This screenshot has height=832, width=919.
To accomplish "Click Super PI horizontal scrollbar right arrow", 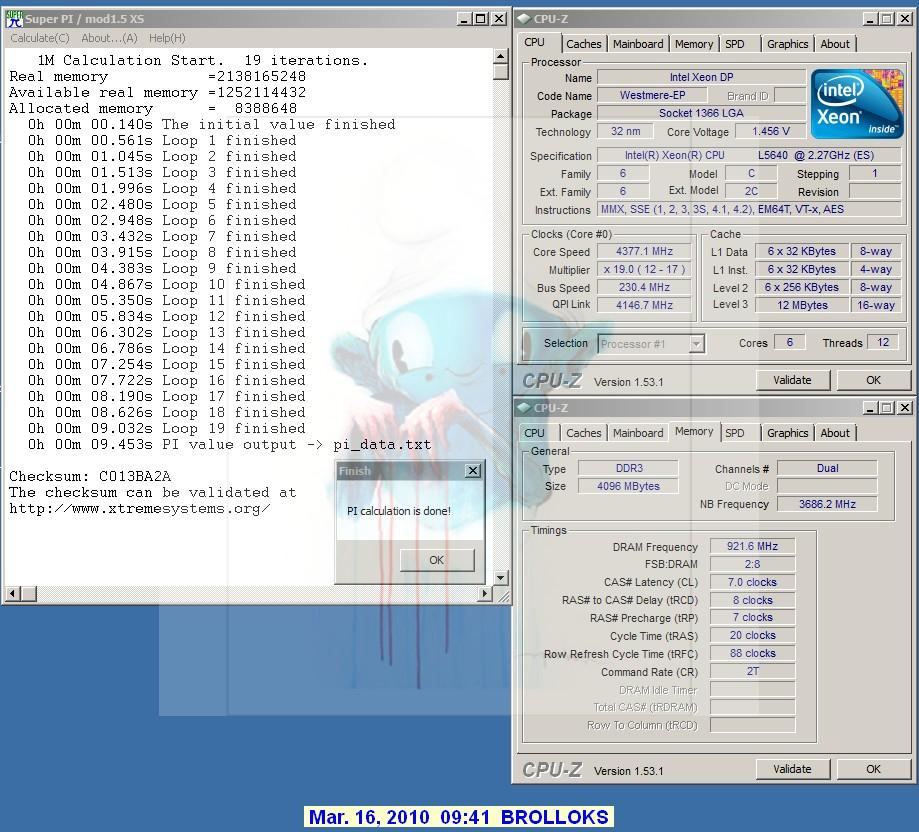I will tap(484, 594).
